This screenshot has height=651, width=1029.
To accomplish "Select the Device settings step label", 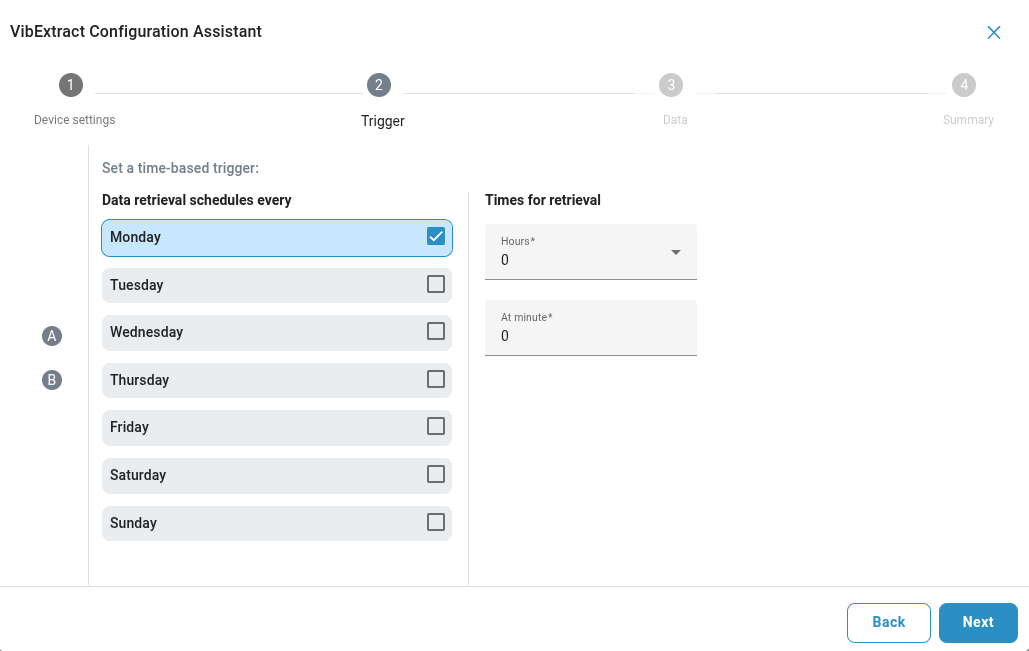I will click(x=75, y=120).
